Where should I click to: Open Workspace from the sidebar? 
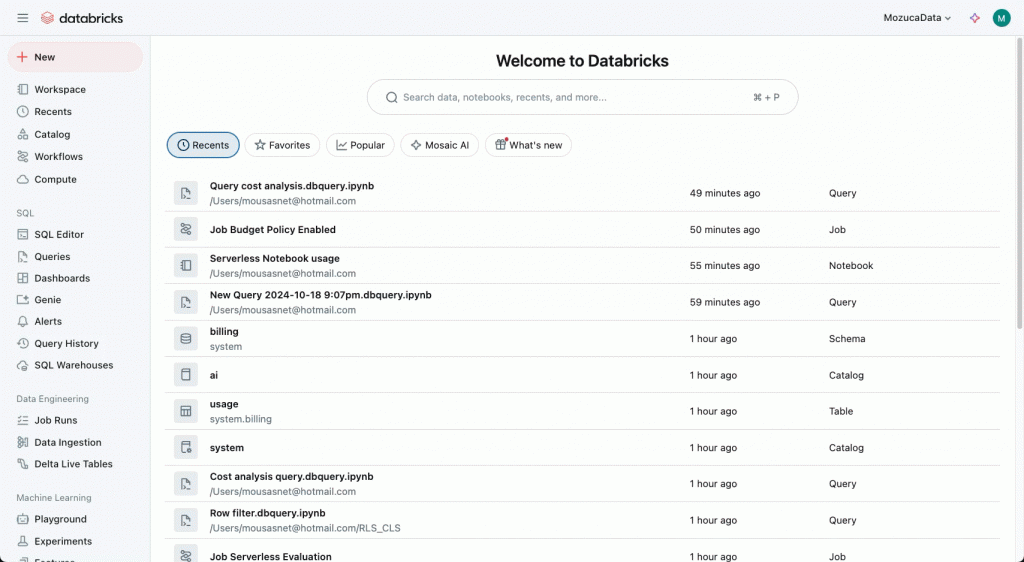tap(60, 90)
